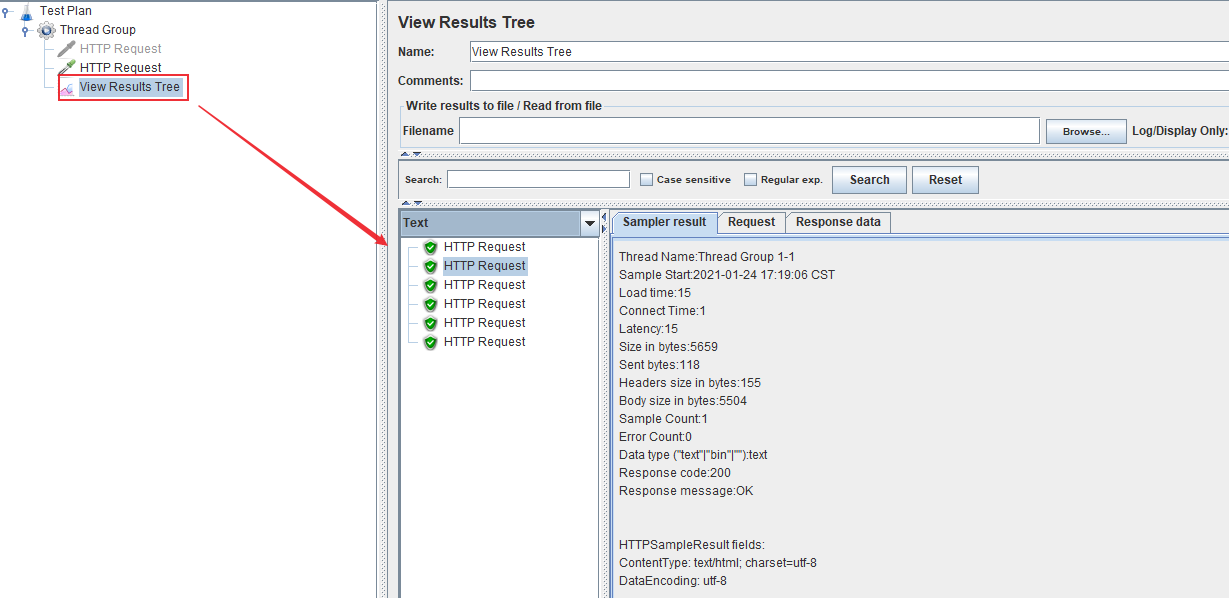Click the 'Sent bytes:118' line
This screenshot has height=598, width=1229.
[x=659, y=365]
